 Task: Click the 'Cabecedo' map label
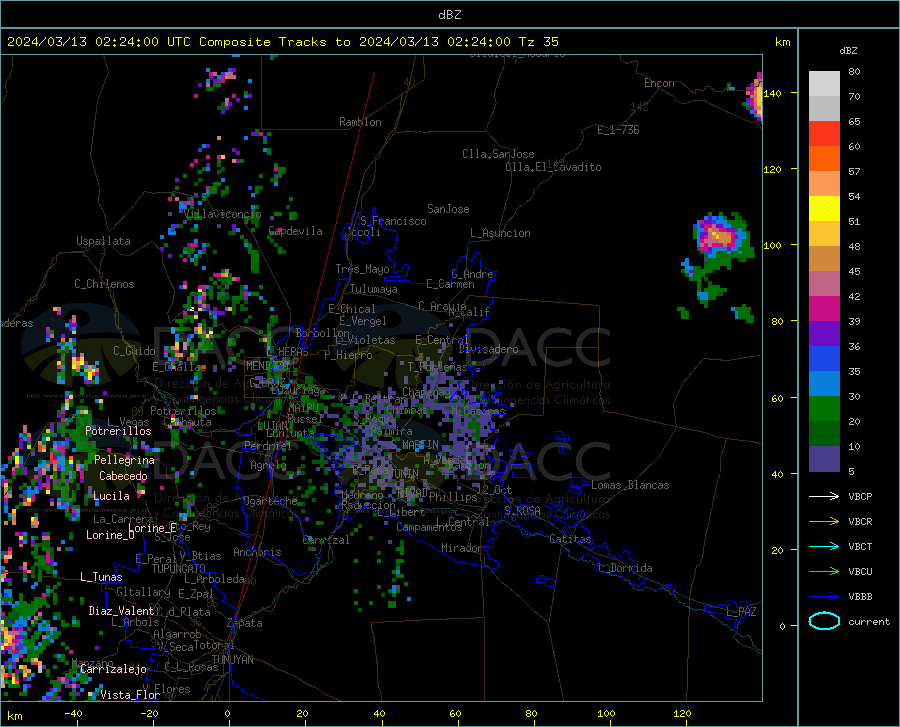[x=123, y=476]
